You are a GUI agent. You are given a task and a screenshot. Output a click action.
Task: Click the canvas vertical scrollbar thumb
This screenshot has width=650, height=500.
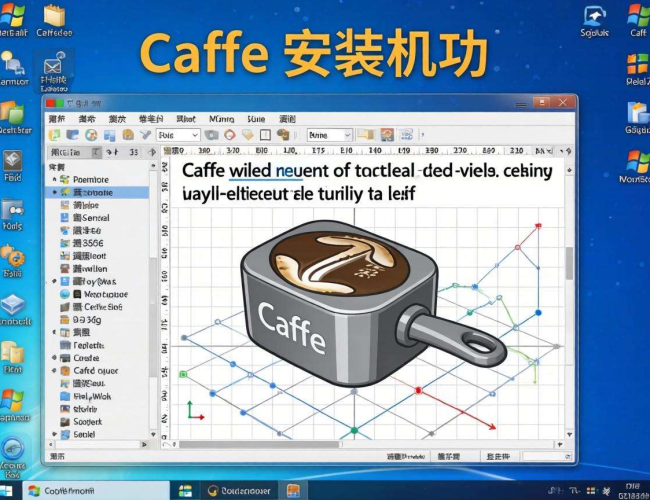pos(570,263)
